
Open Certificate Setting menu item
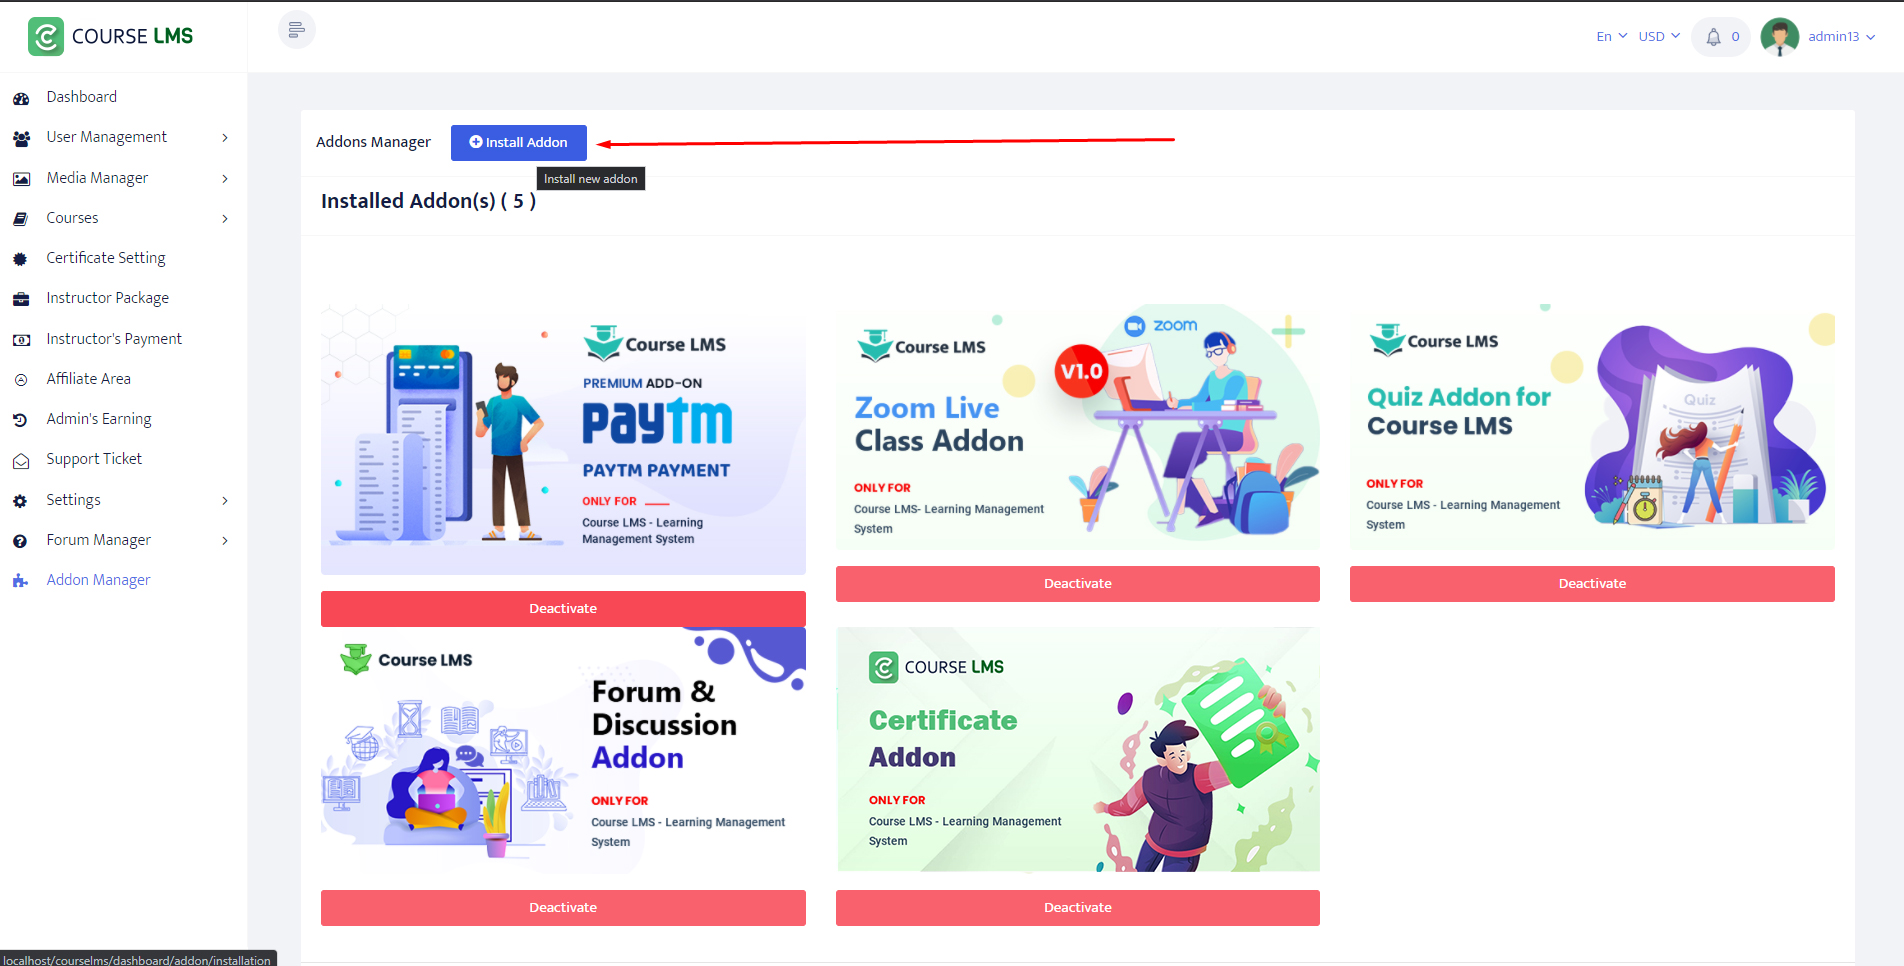(106, 258)
